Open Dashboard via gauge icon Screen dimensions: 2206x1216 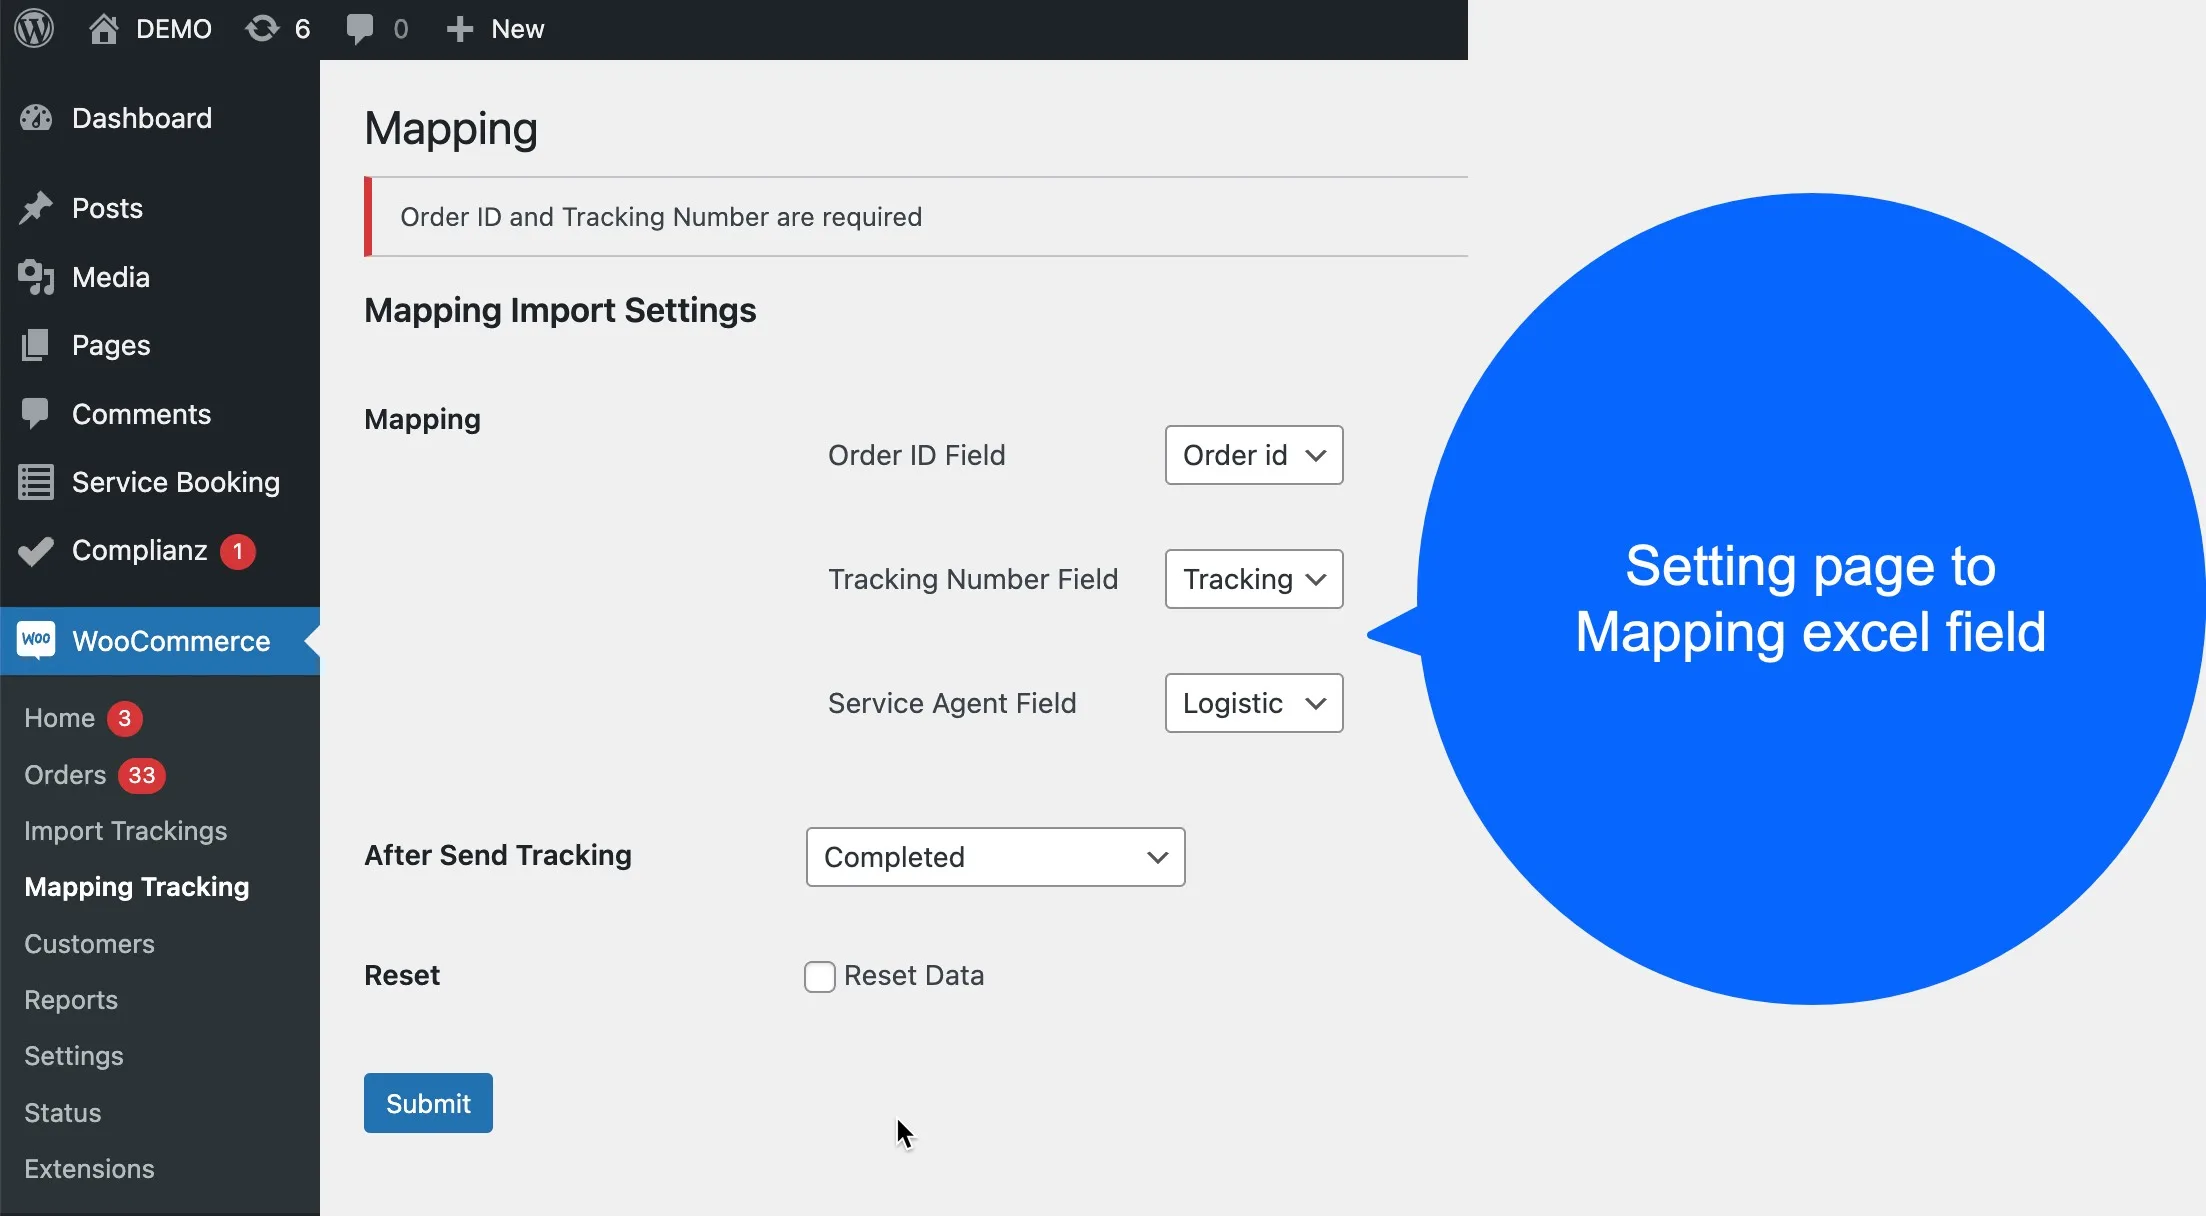tap(36, 118)
